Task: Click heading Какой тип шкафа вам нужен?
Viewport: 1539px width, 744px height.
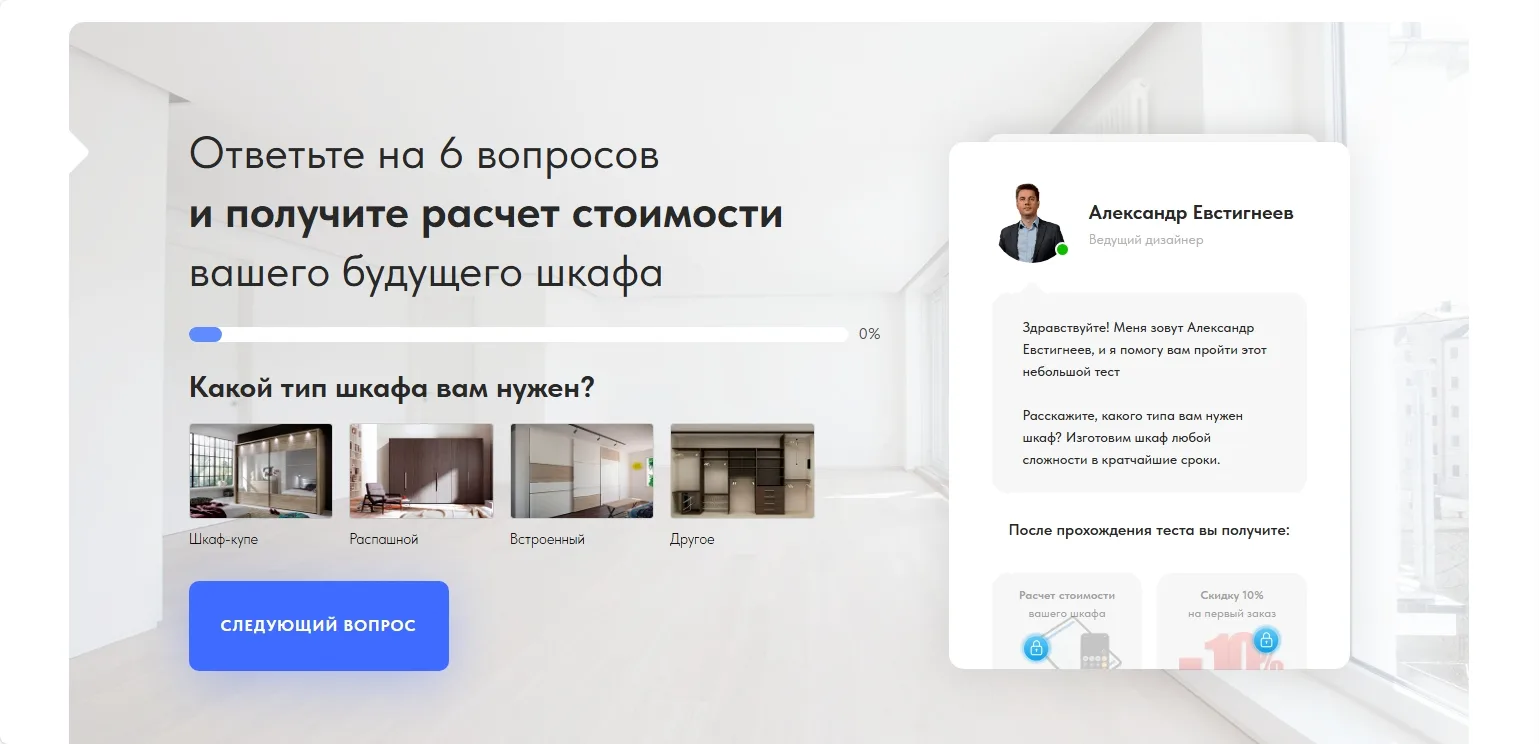Action: pyautogui.click(x=391, y=388)
